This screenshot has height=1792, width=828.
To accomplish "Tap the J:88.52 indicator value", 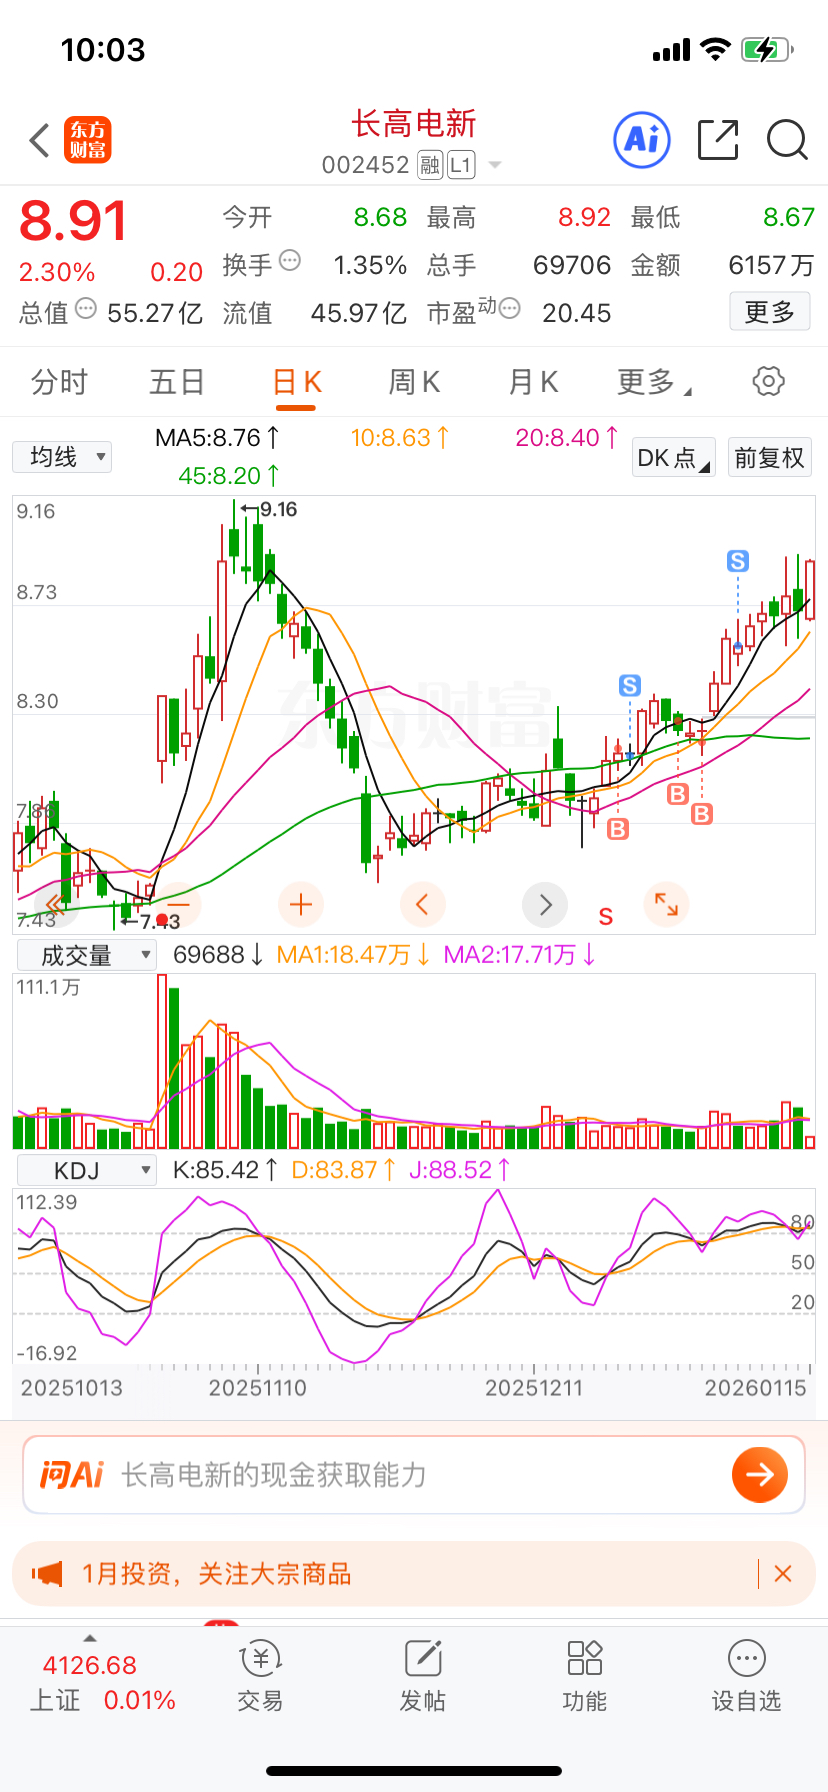I will click(x=460, y=1169).
